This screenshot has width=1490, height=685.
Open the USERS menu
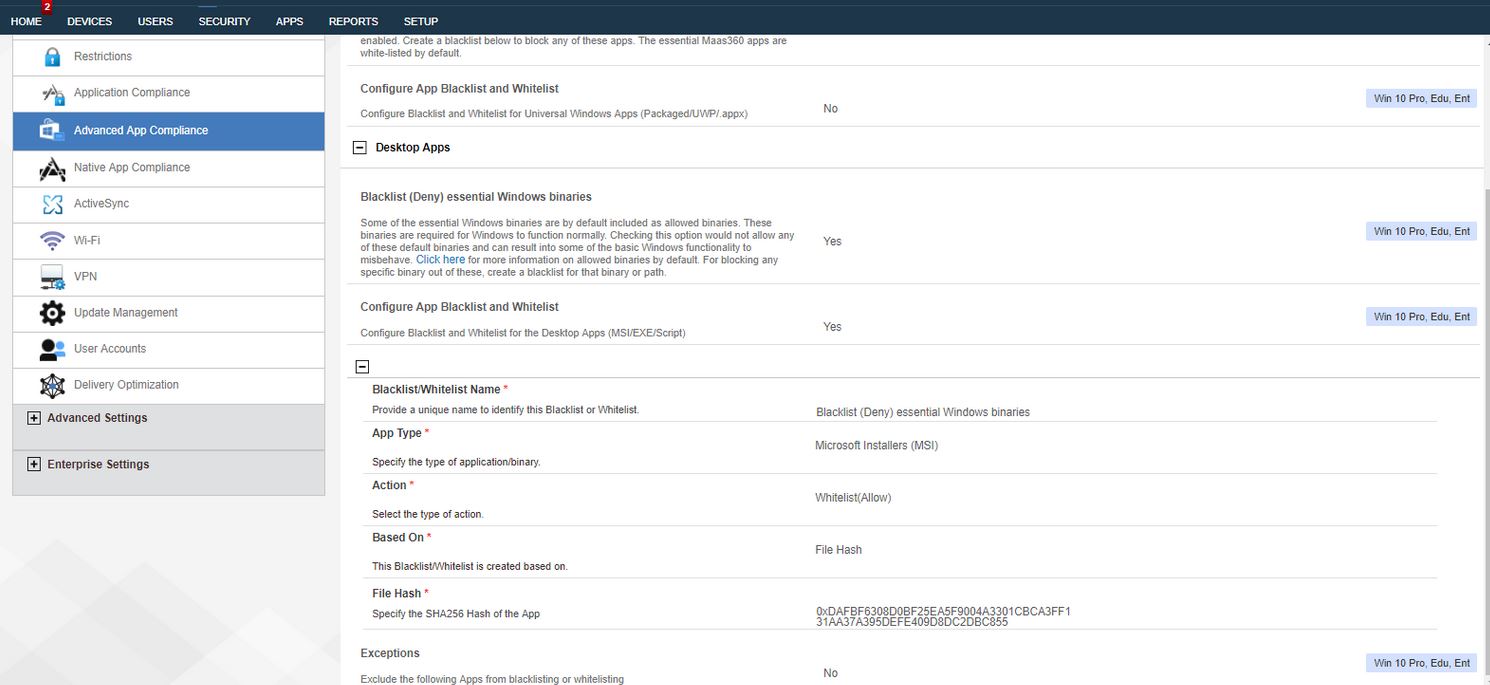[155, 21]
